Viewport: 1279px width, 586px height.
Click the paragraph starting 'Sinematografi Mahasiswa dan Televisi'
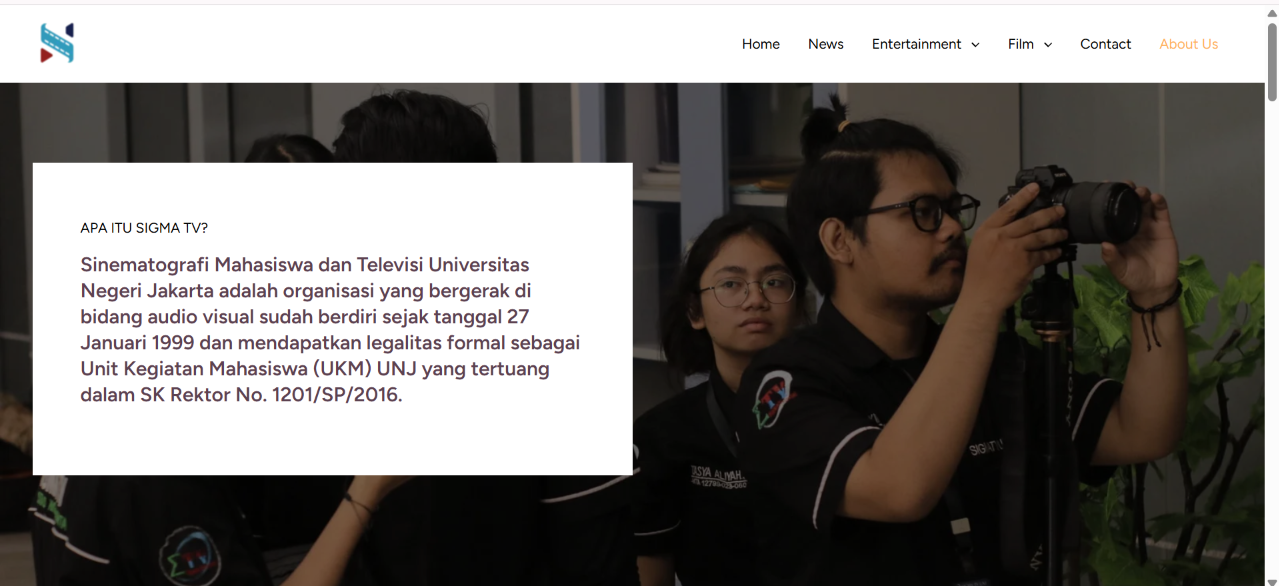pyautogui.click(x=330, y=330)
